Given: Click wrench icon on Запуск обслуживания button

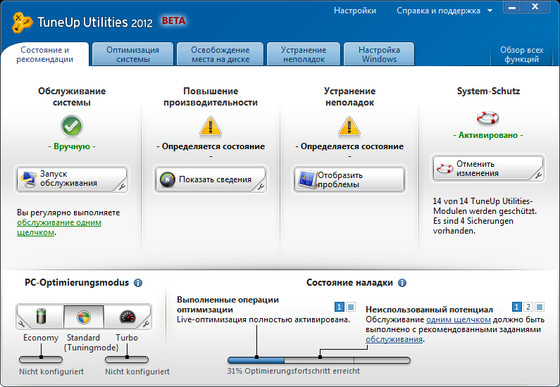Looking at the screenshot, I should (x=122, y=186).
